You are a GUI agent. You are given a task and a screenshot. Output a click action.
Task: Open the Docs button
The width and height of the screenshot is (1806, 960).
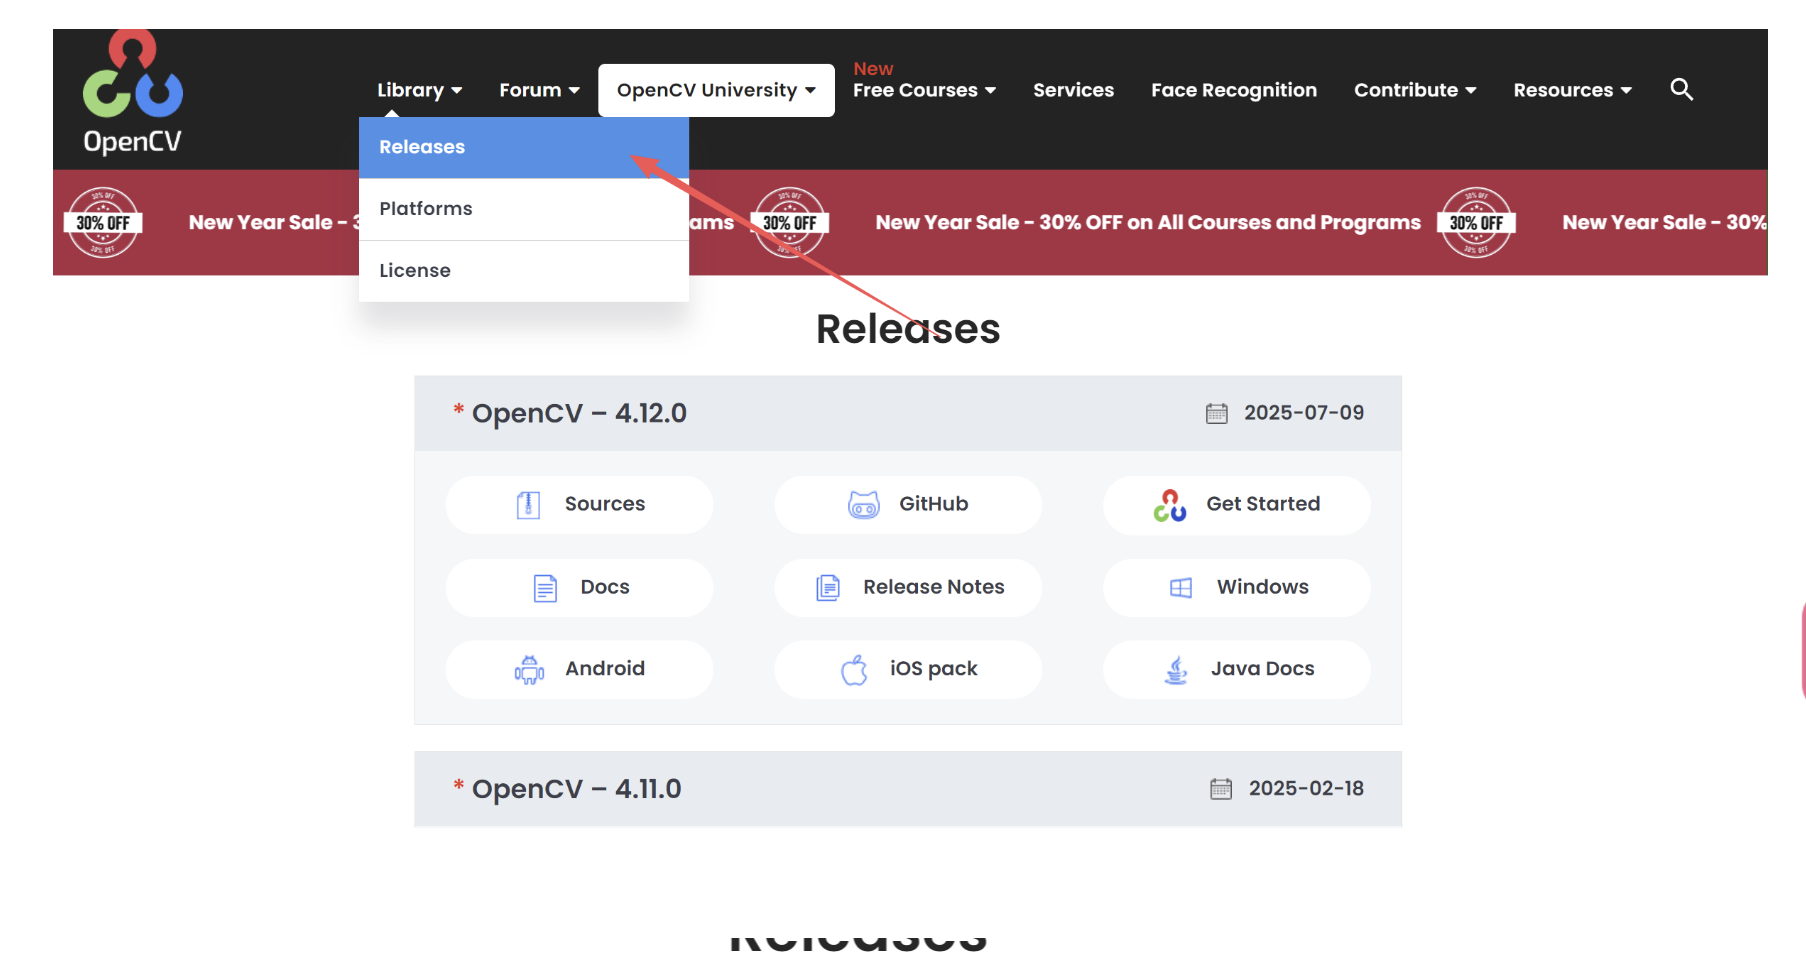tap(580, 588)
